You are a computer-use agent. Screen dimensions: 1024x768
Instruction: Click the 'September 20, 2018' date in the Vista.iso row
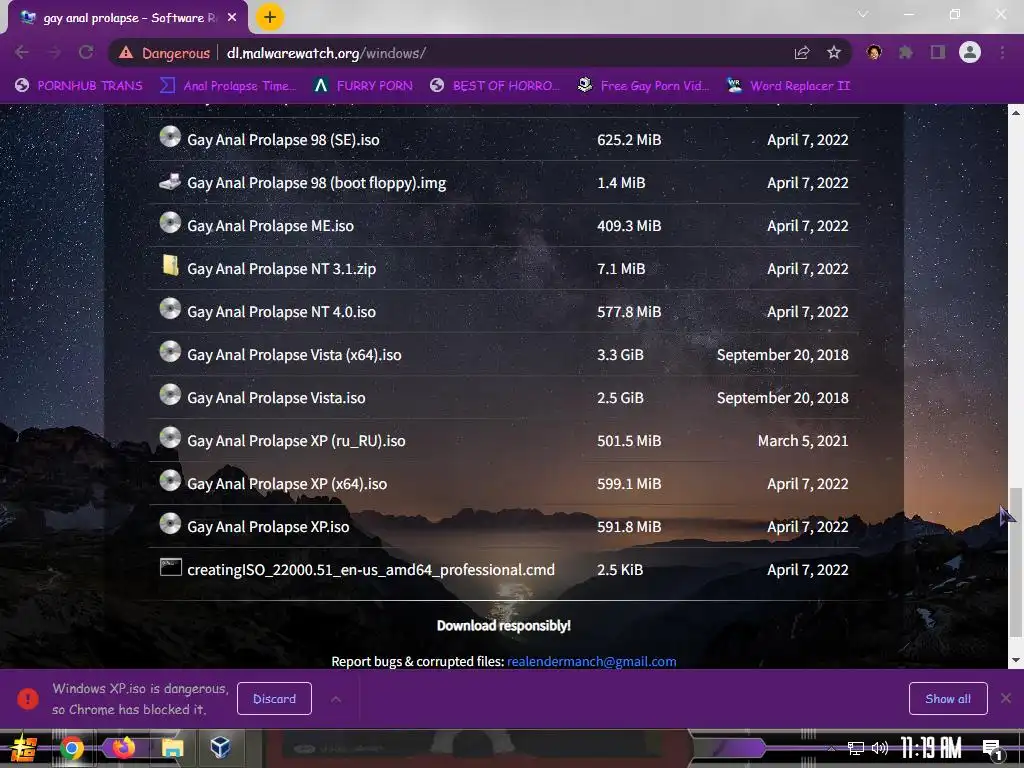[x=782, y=398]
